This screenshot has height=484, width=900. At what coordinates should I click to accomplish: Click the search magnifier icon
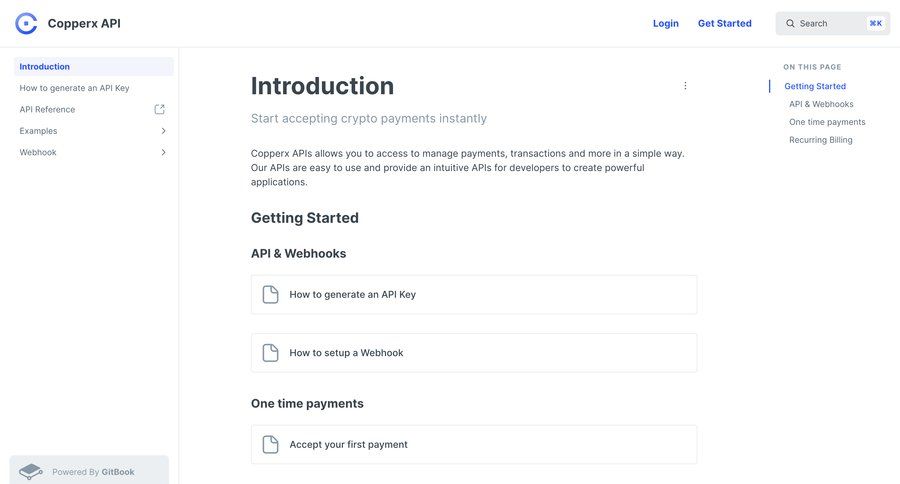pos(790,24)
